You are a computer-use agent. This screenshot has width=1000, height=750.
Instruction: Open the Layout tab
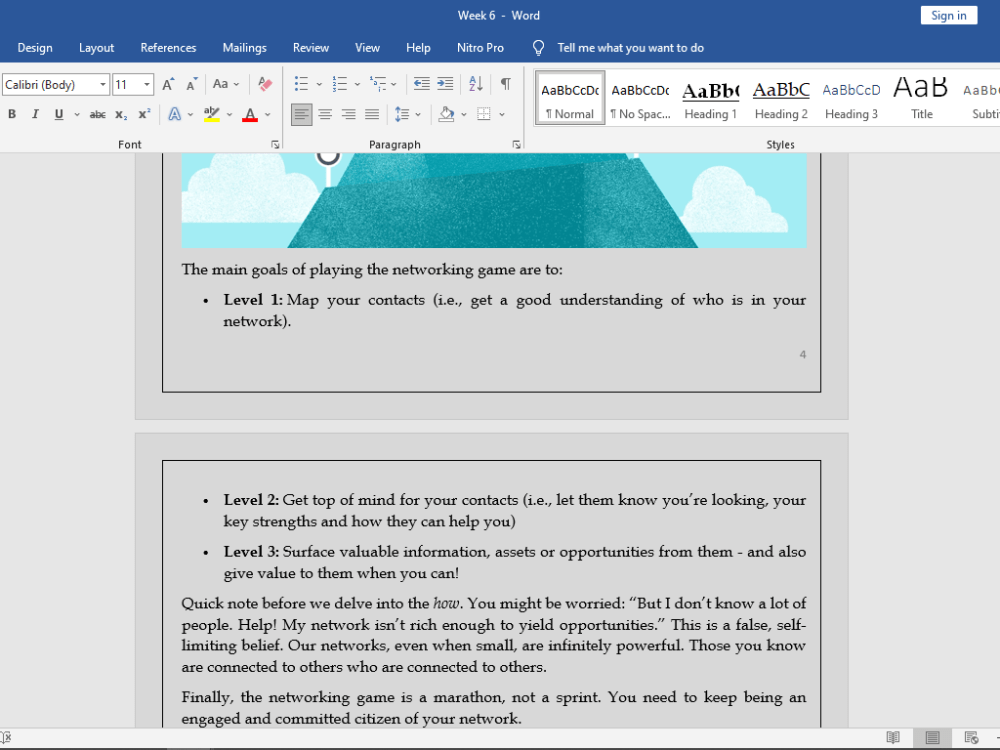pyautogui.click(x=96, y=48)
